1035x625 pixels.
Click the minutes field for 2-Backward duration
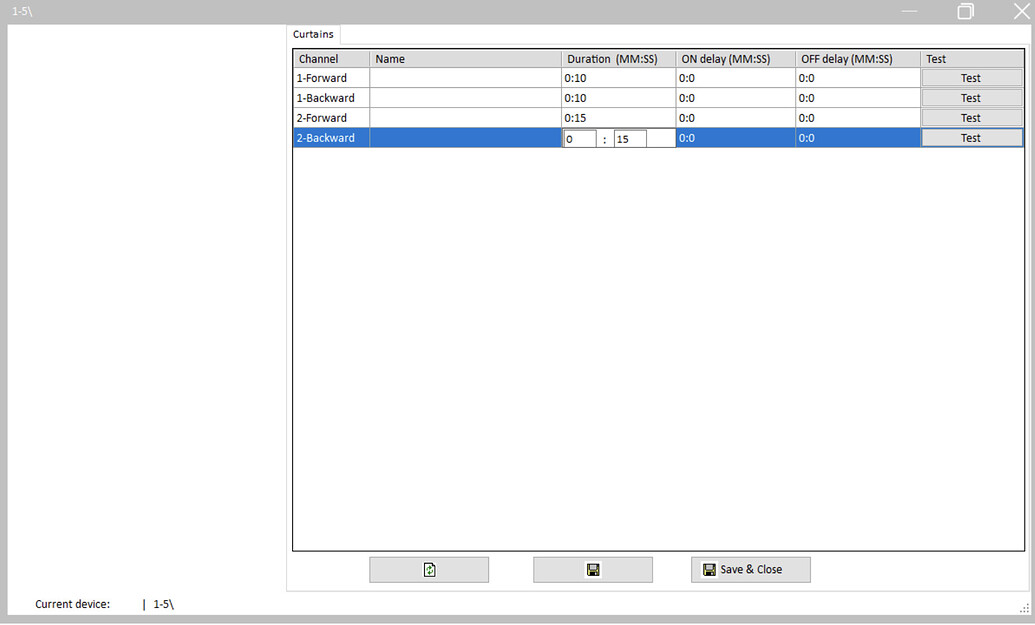pyautogui.click(x=580, y=139)
